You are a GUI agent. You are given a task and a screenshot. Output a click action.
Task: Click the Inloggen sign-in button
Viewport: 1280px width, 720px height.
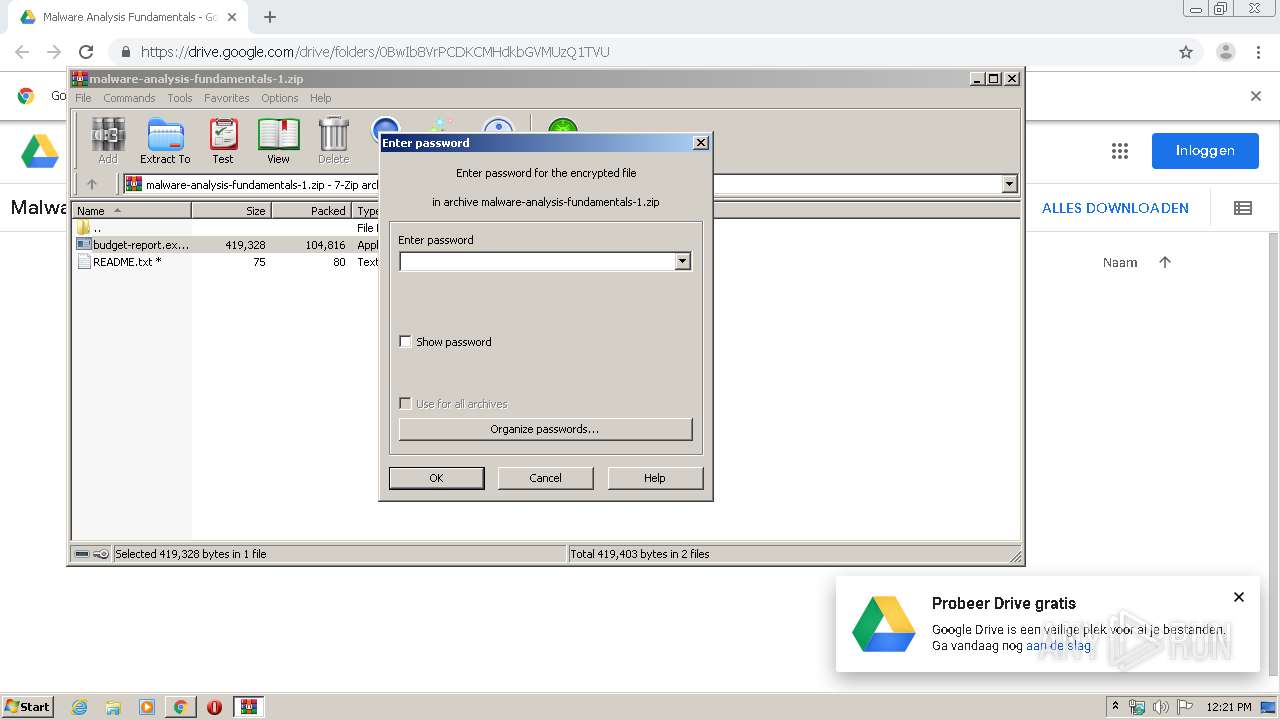[x=1205, y=151]
